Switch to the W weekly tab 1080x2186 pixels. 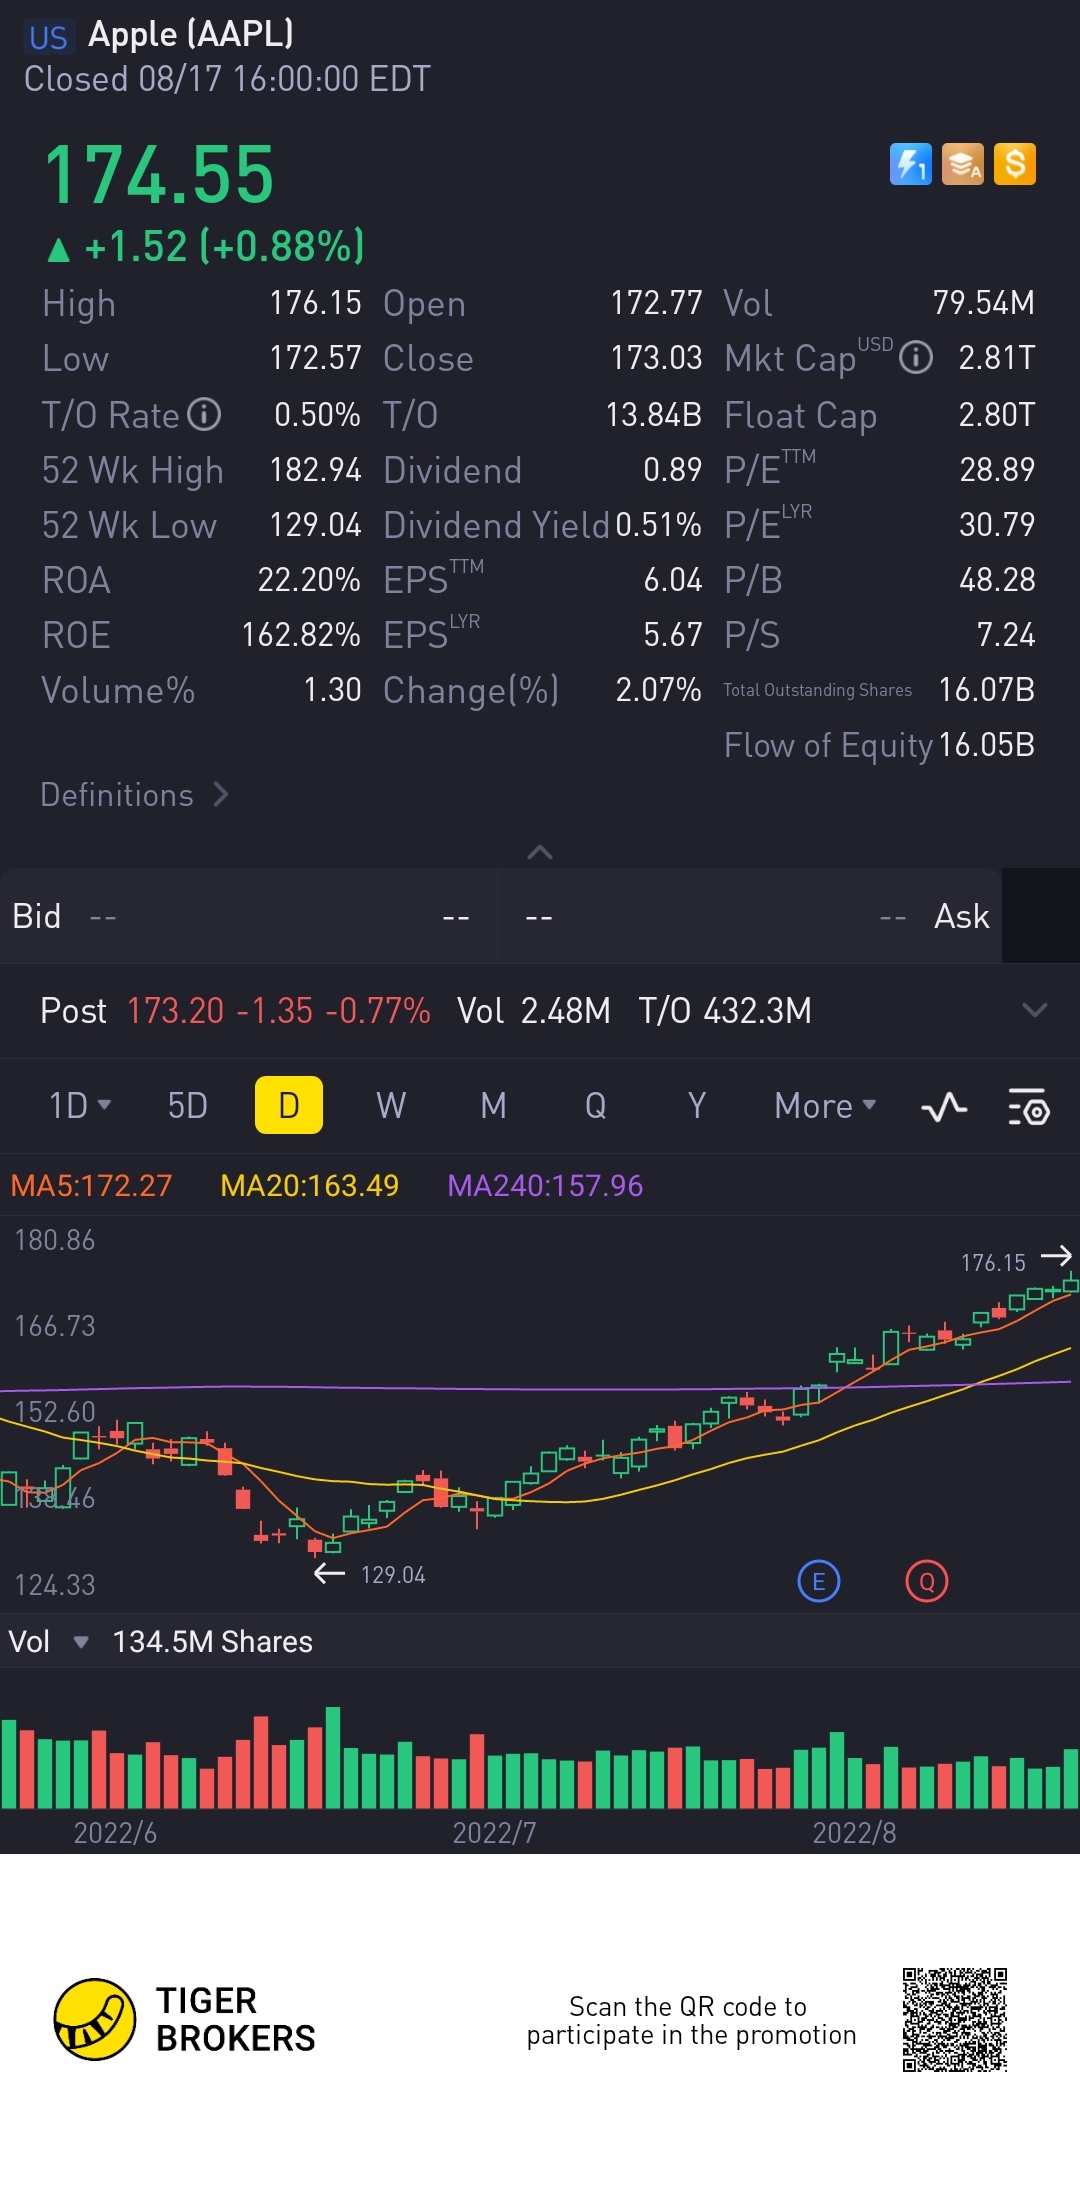[391, 1105]
